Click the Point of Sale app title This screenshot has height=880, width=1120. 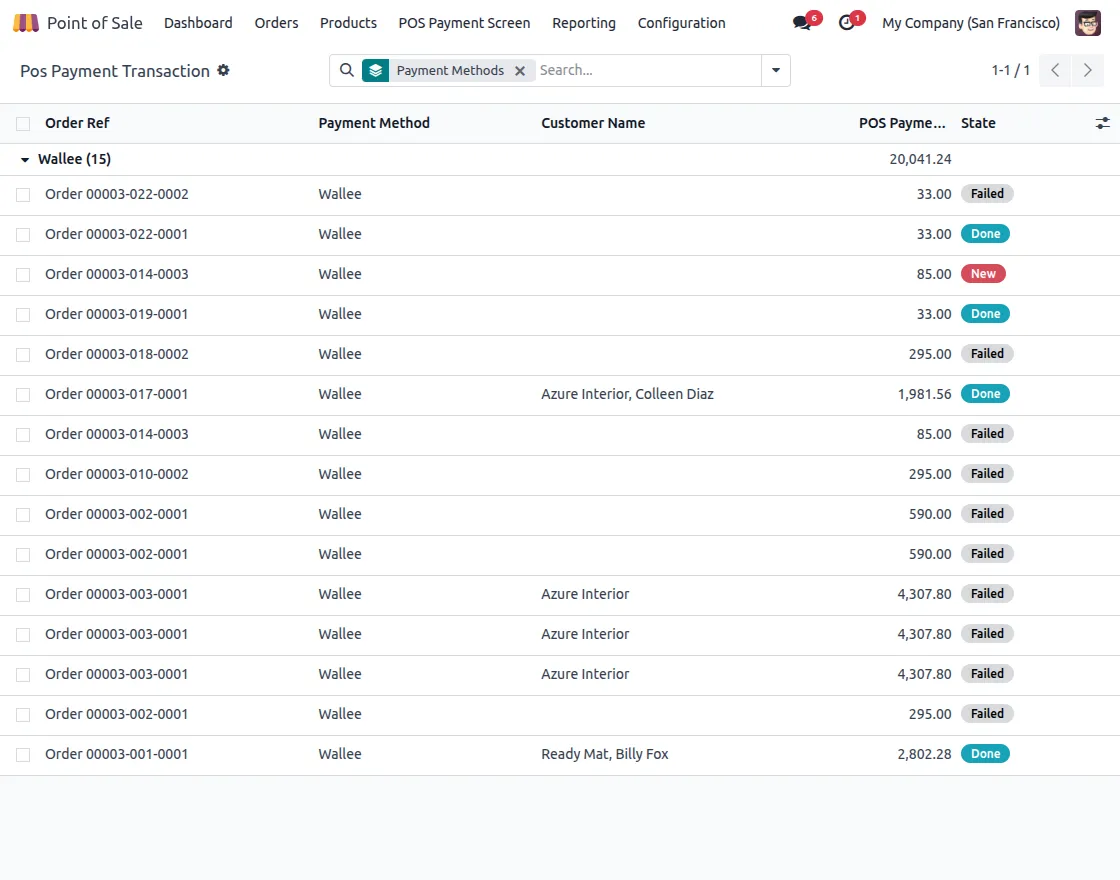94,23
